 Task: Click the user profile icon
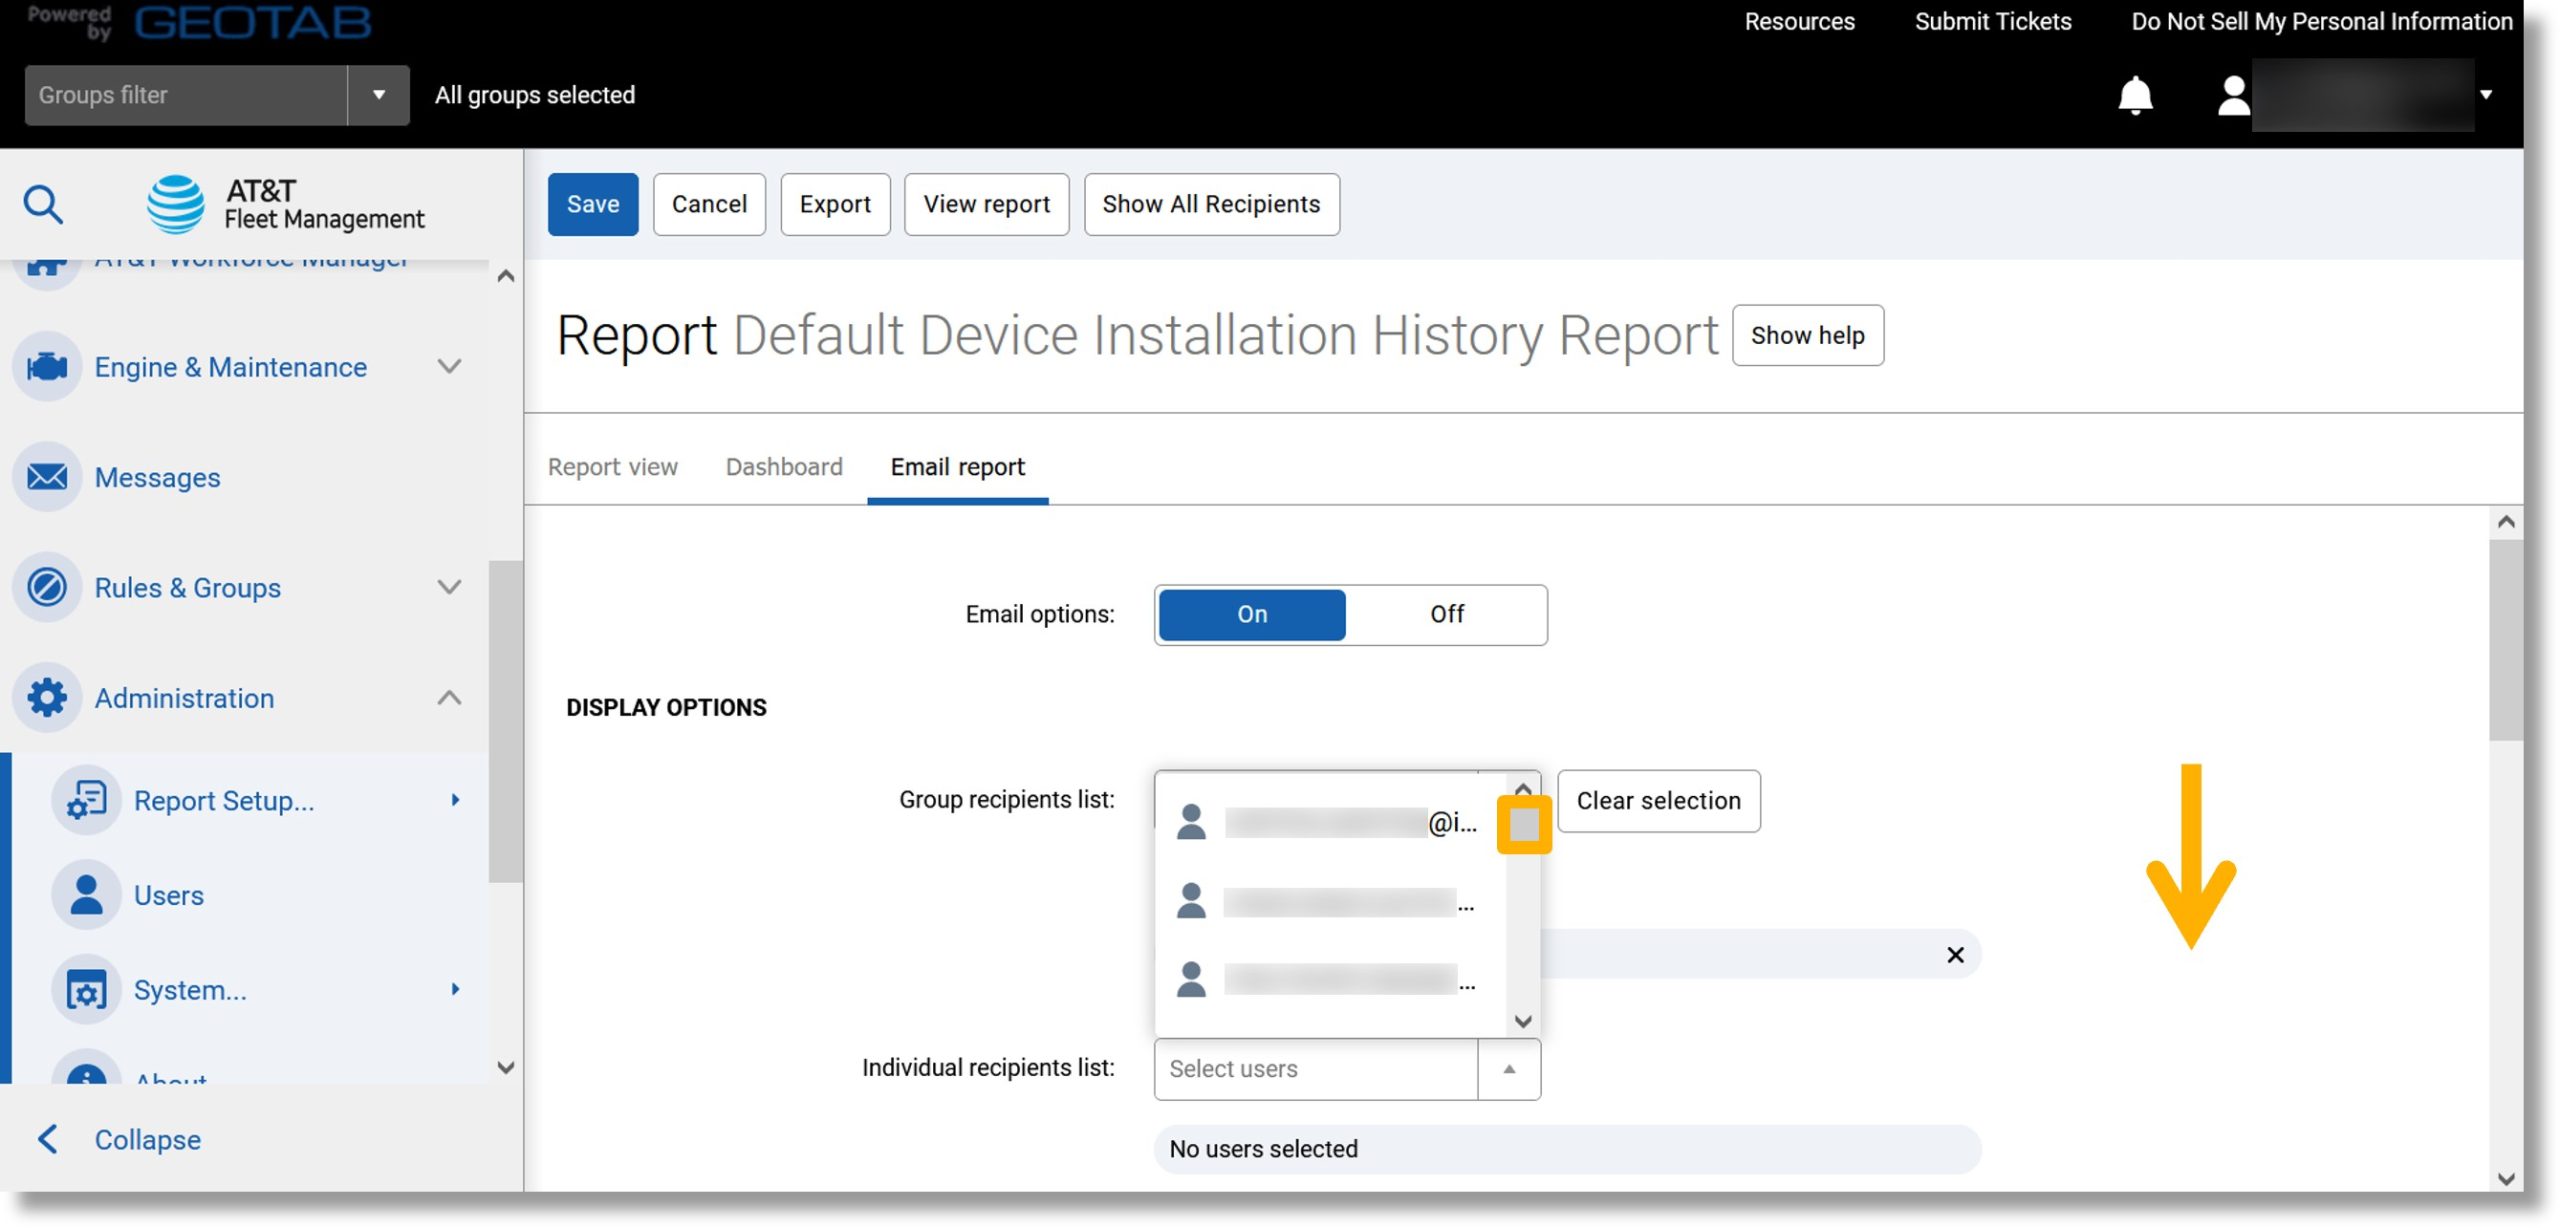pos(2233,96)
